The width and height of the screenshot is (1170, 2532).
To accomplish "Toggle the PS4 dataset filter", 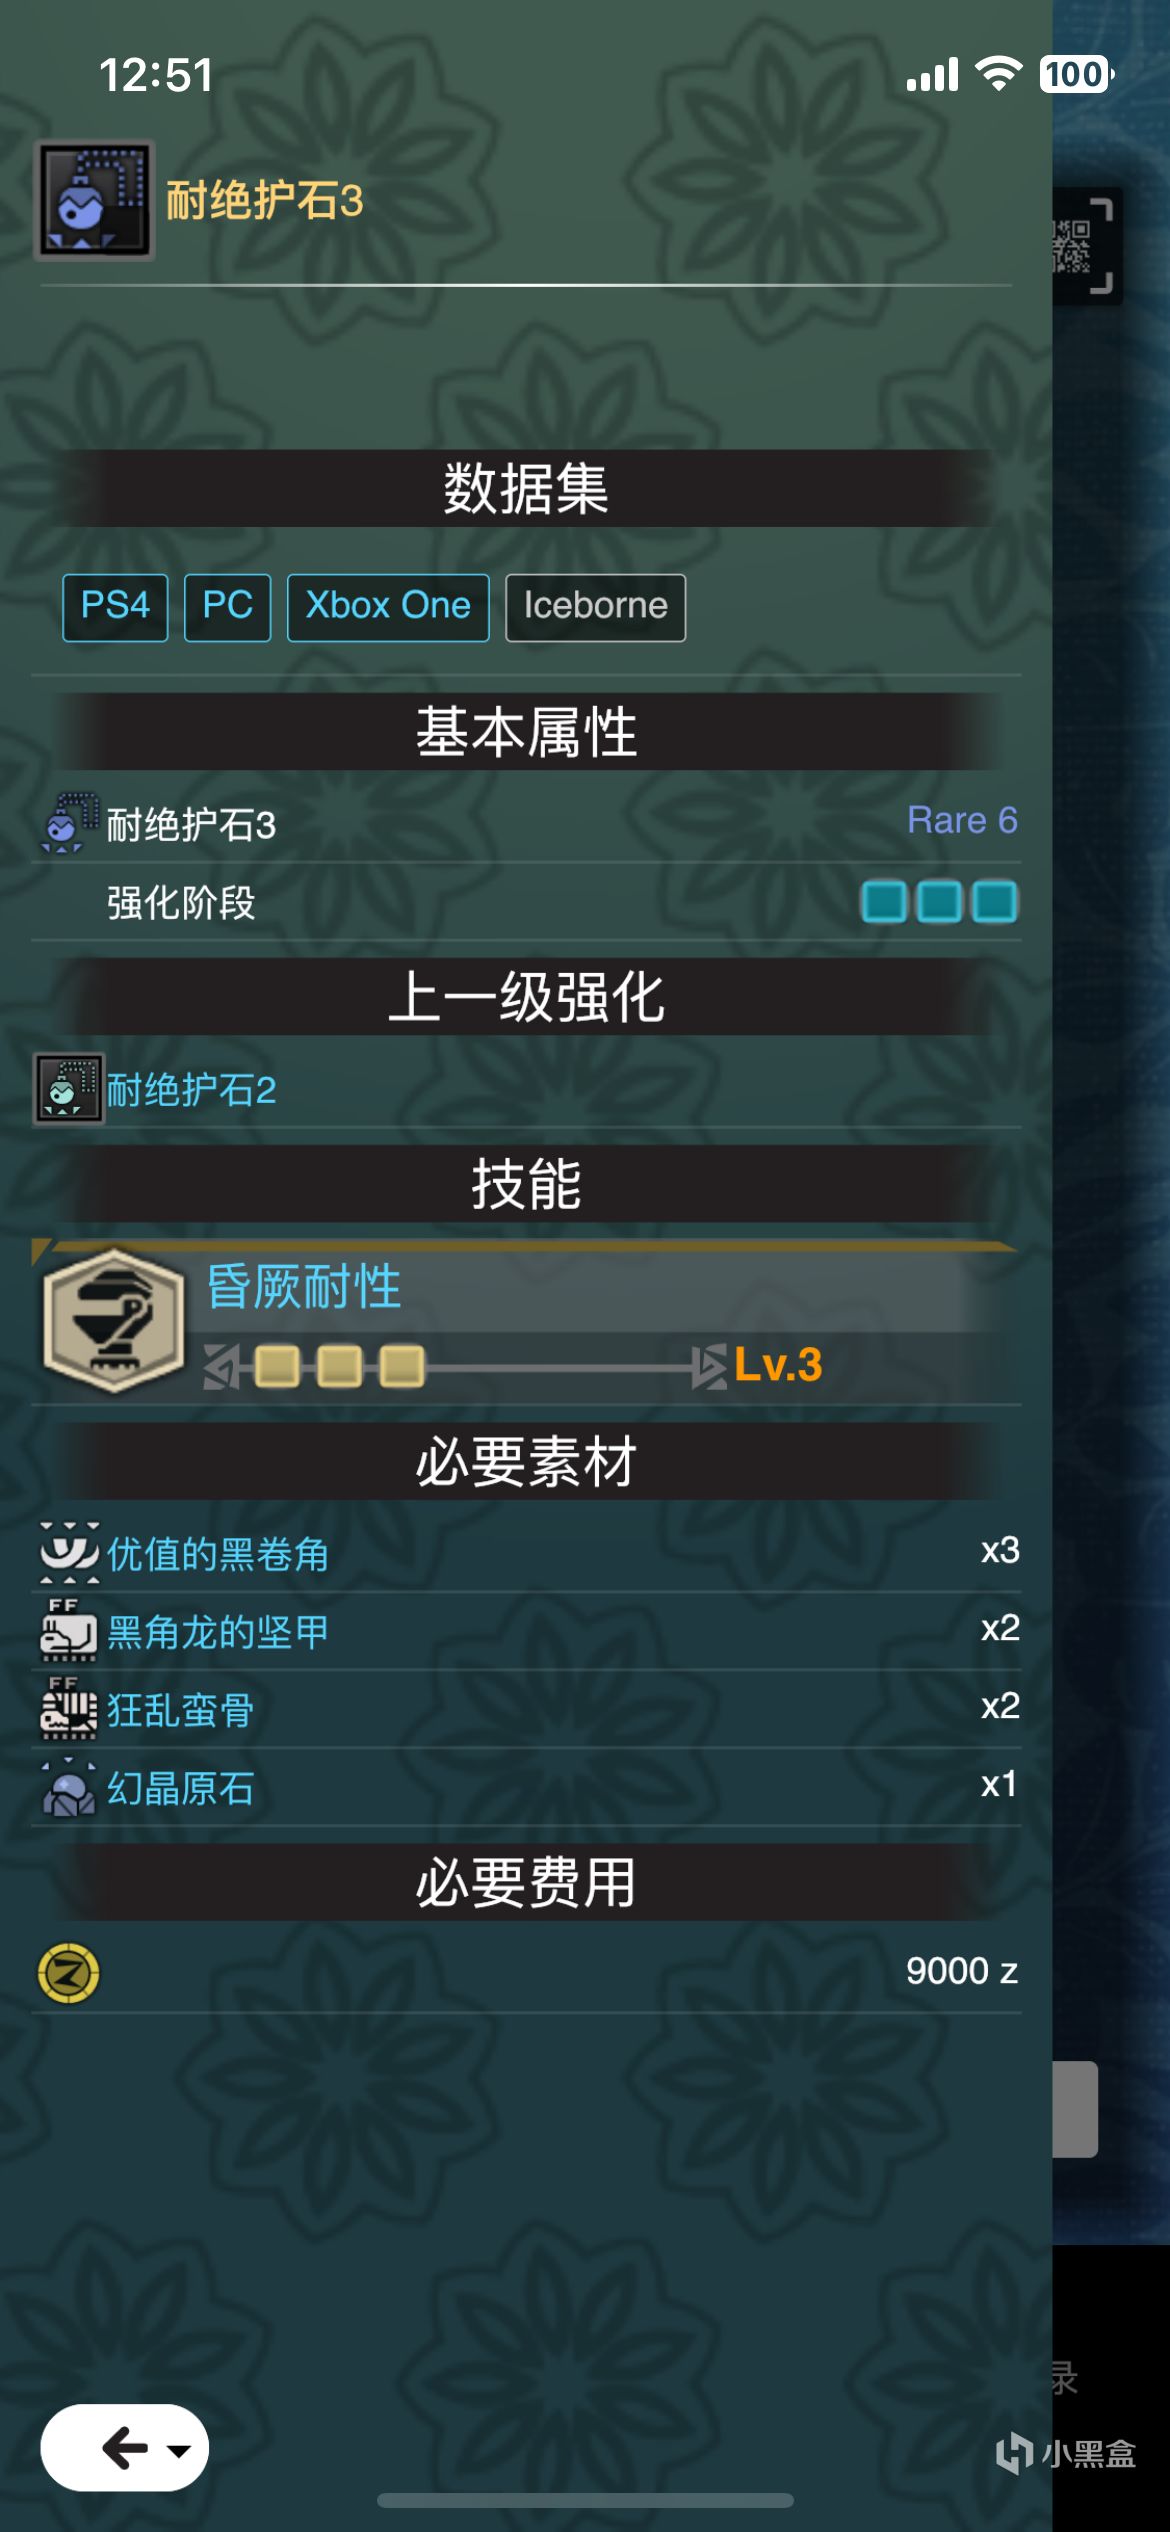I will (x=115, y=607).
